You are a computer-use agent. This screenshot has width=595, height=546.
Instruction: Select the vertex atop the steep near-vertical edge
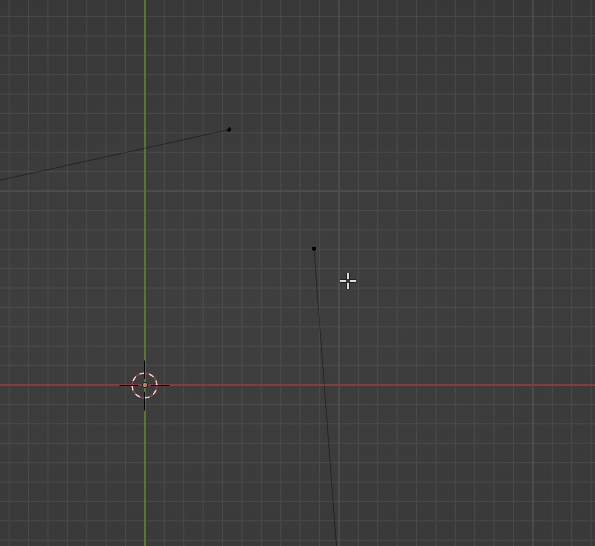pos(314,249)
